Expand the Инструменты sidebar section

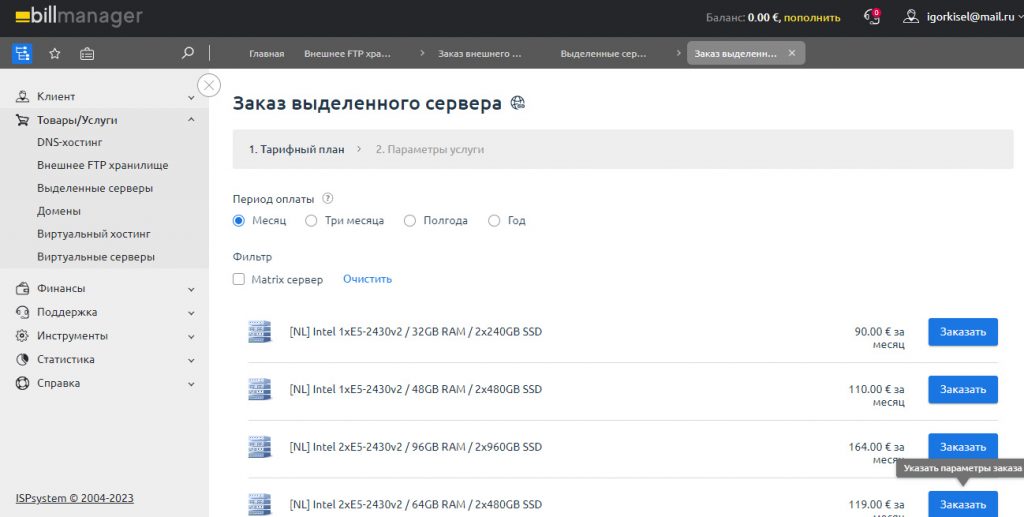click(191, 337)
